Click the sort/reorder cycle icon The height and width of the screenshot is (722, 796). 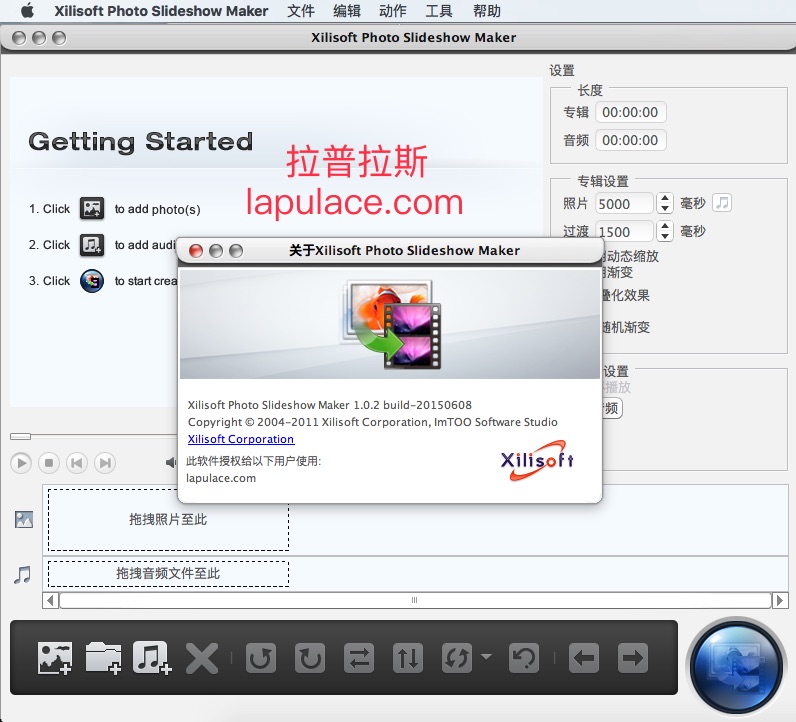[x=457, y=658]
